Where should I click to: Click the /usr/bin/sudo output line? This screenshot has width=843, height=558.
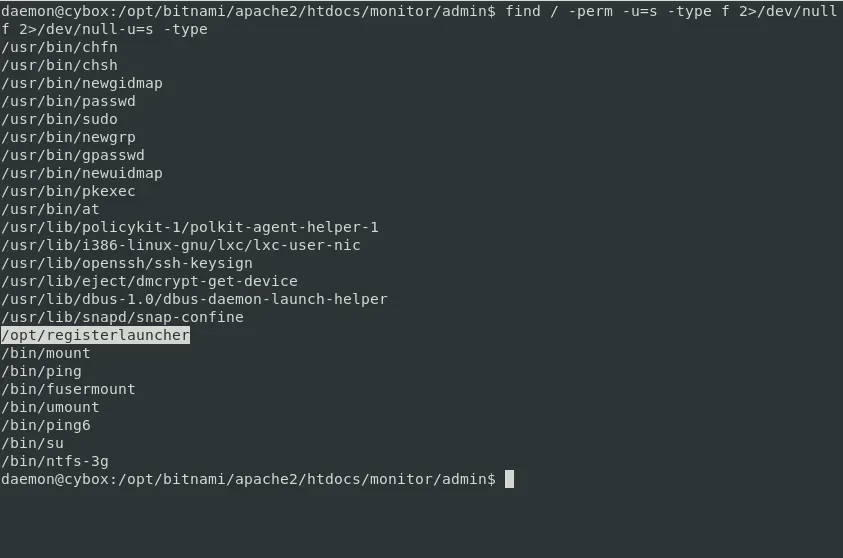pos(60,119)
